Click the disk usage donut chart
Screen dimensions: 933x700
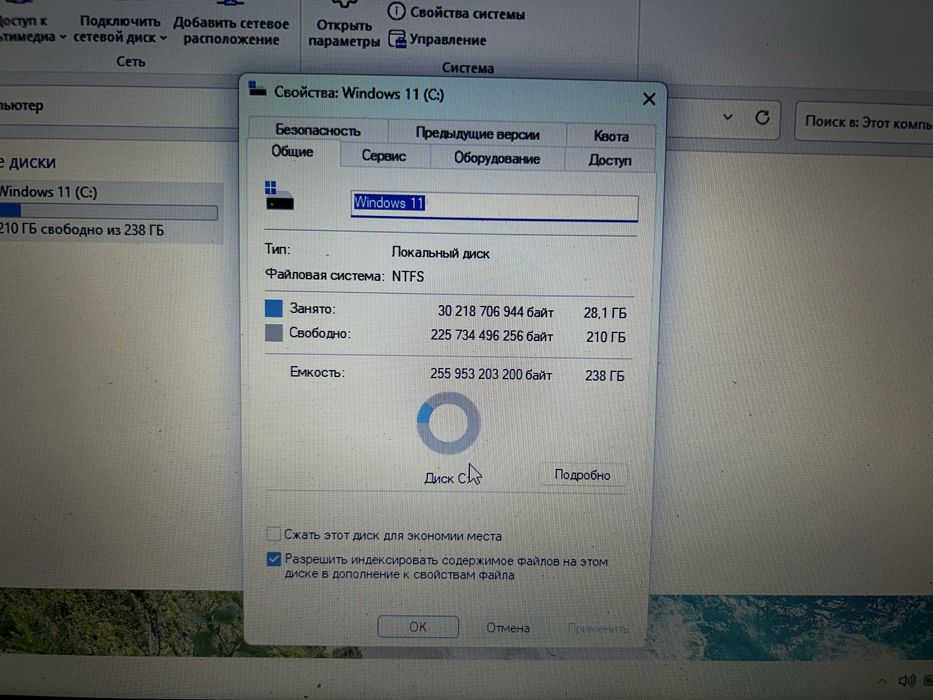coord(448,423)
